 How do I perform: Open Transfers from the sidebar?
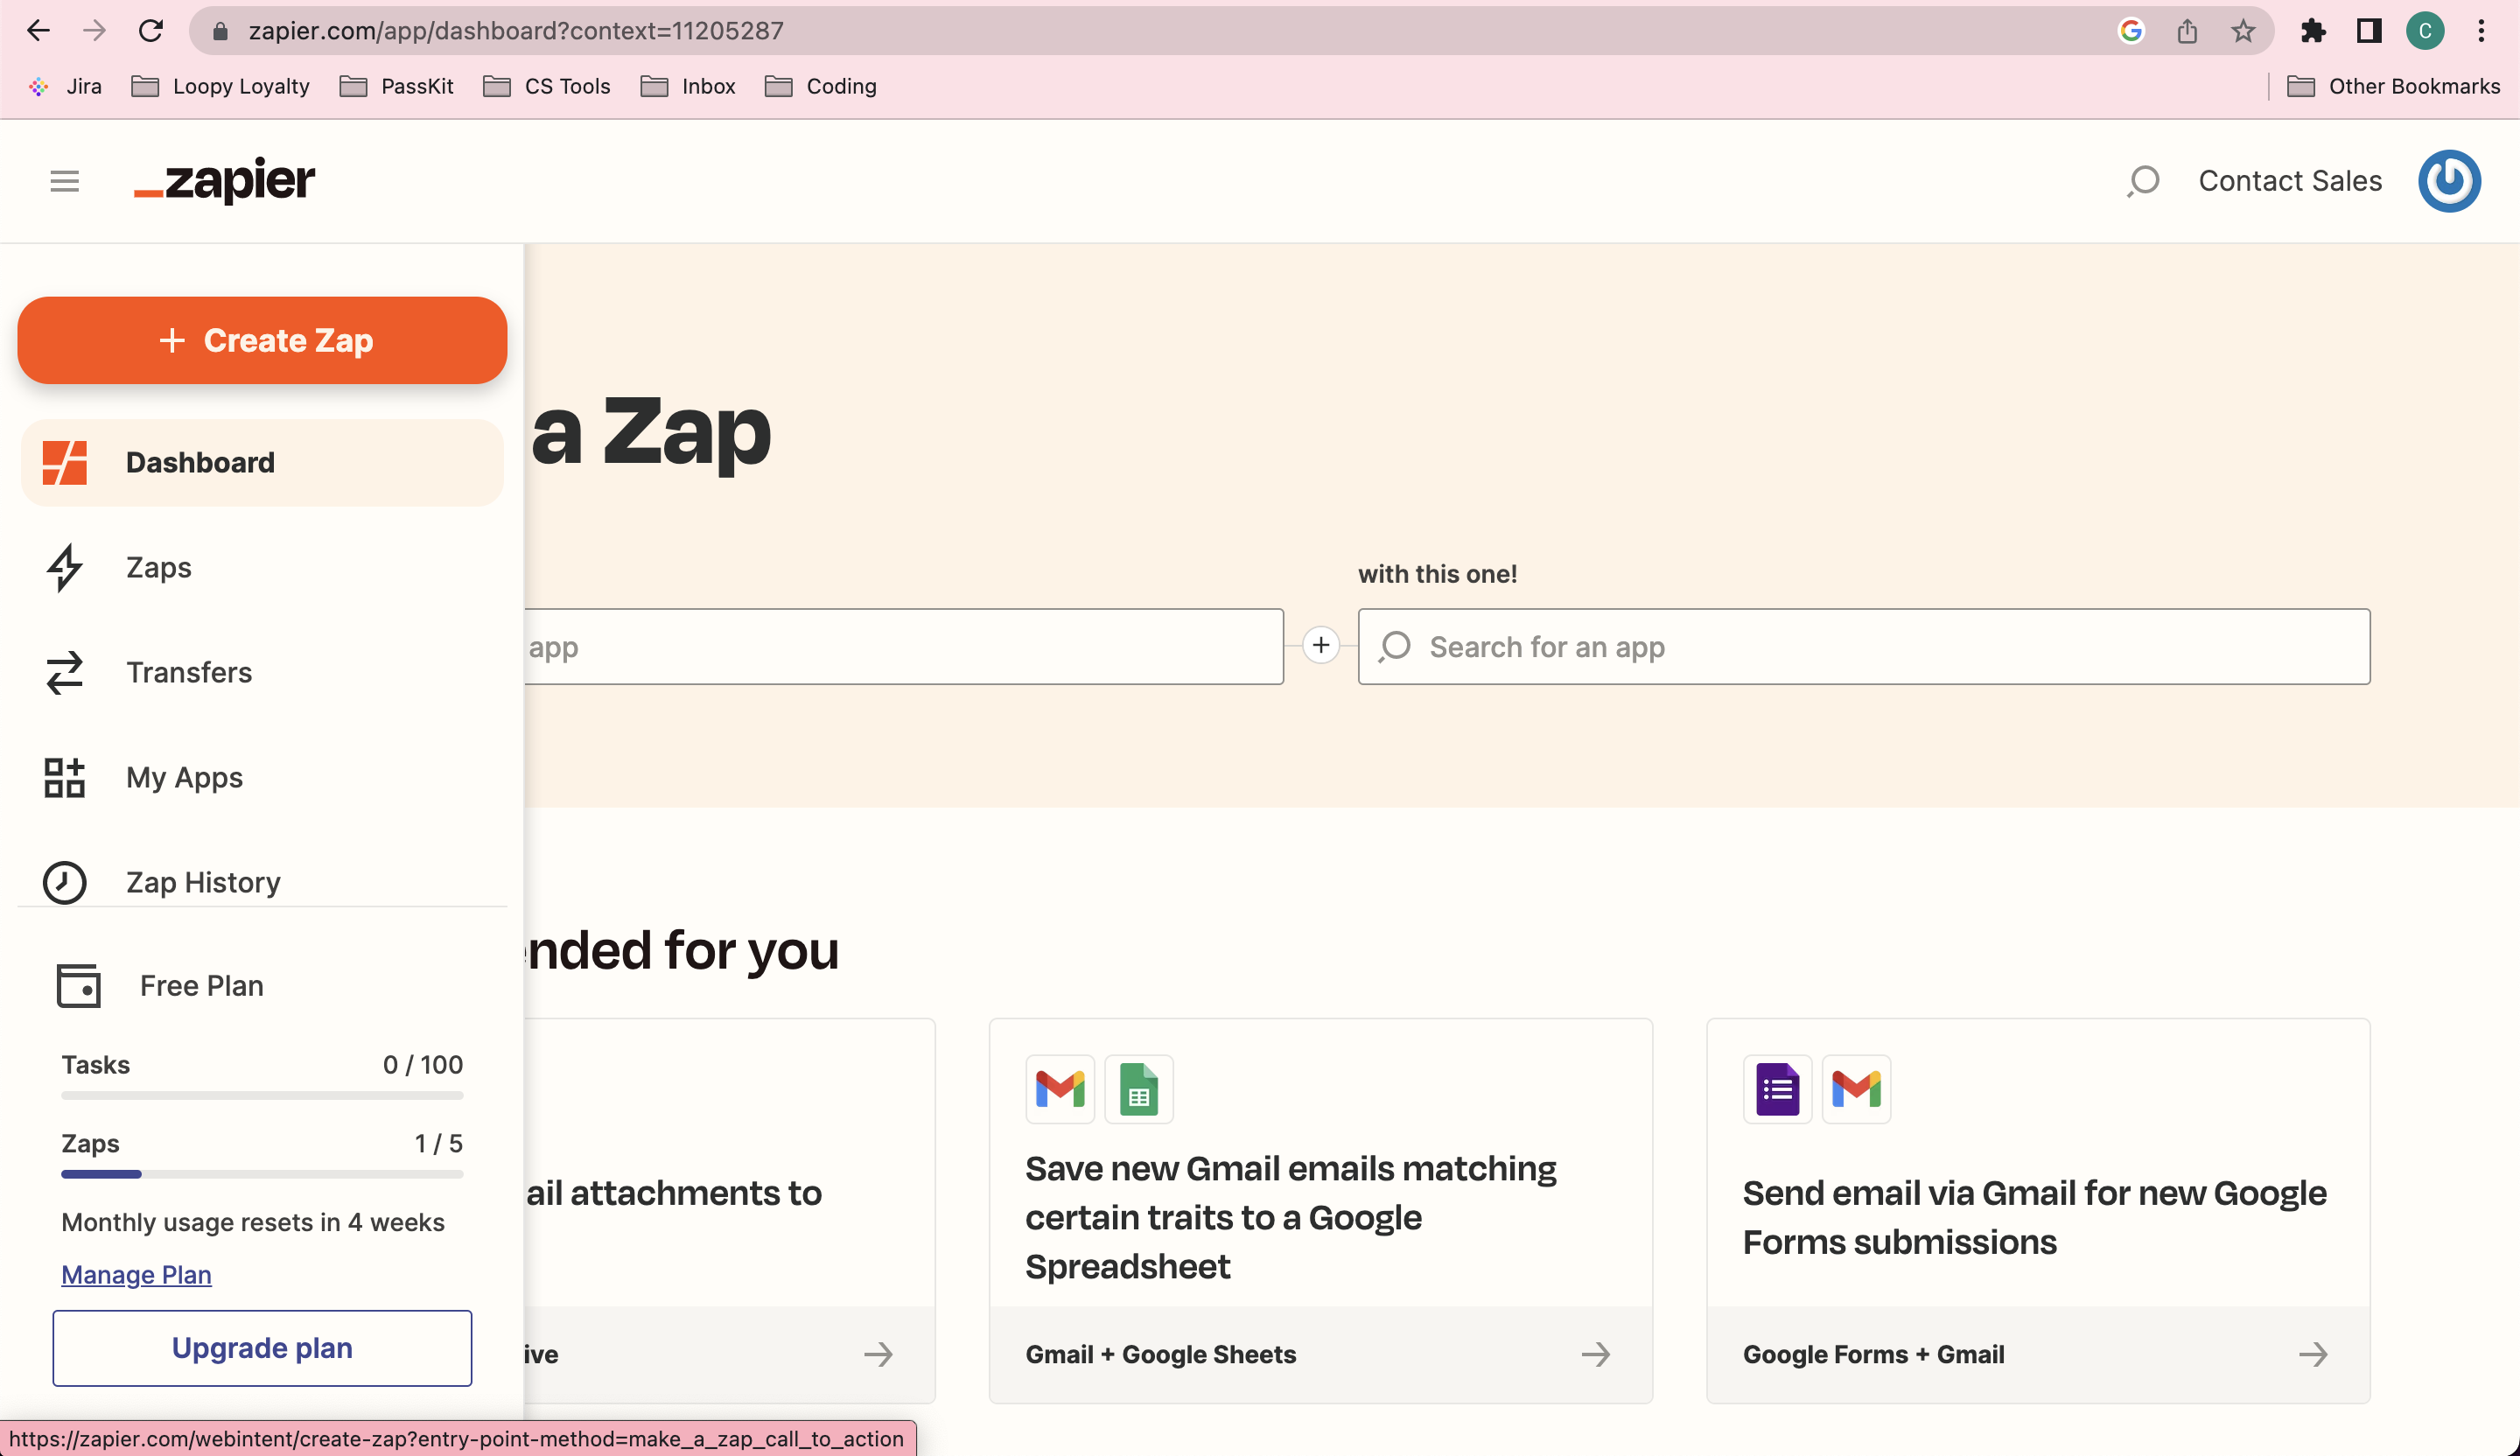(188, 672)
